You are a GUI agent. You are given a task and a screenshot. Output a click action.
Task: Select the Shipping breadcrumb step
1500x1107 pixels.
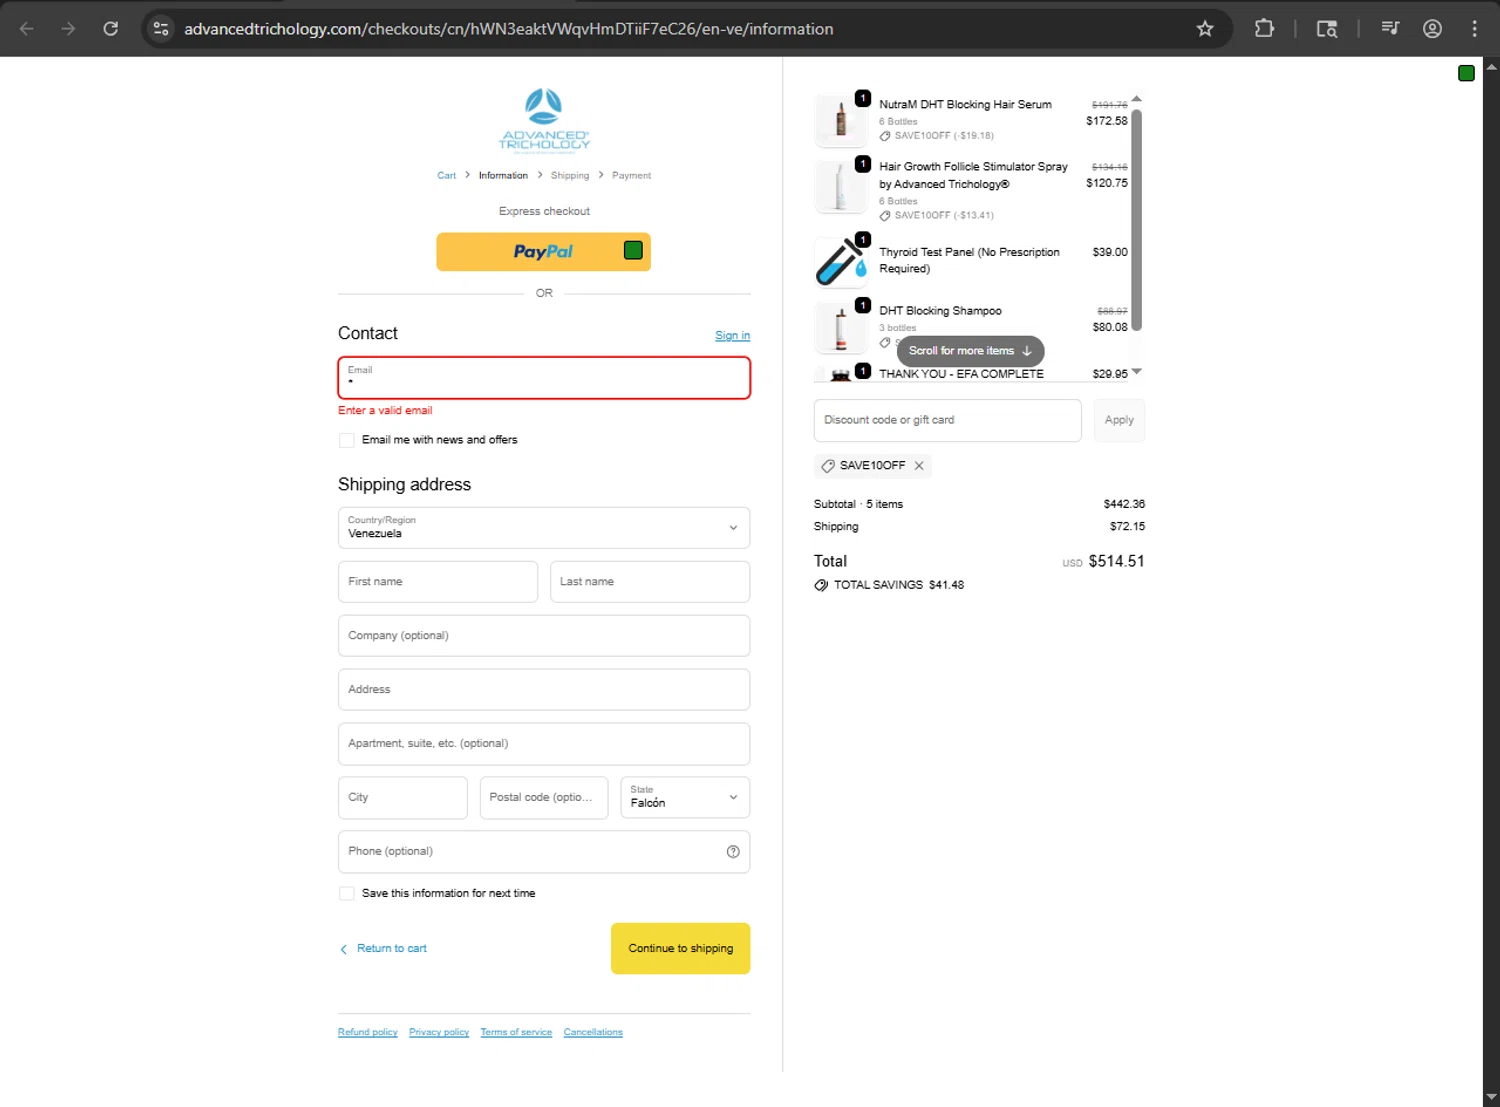pos(570,176)
